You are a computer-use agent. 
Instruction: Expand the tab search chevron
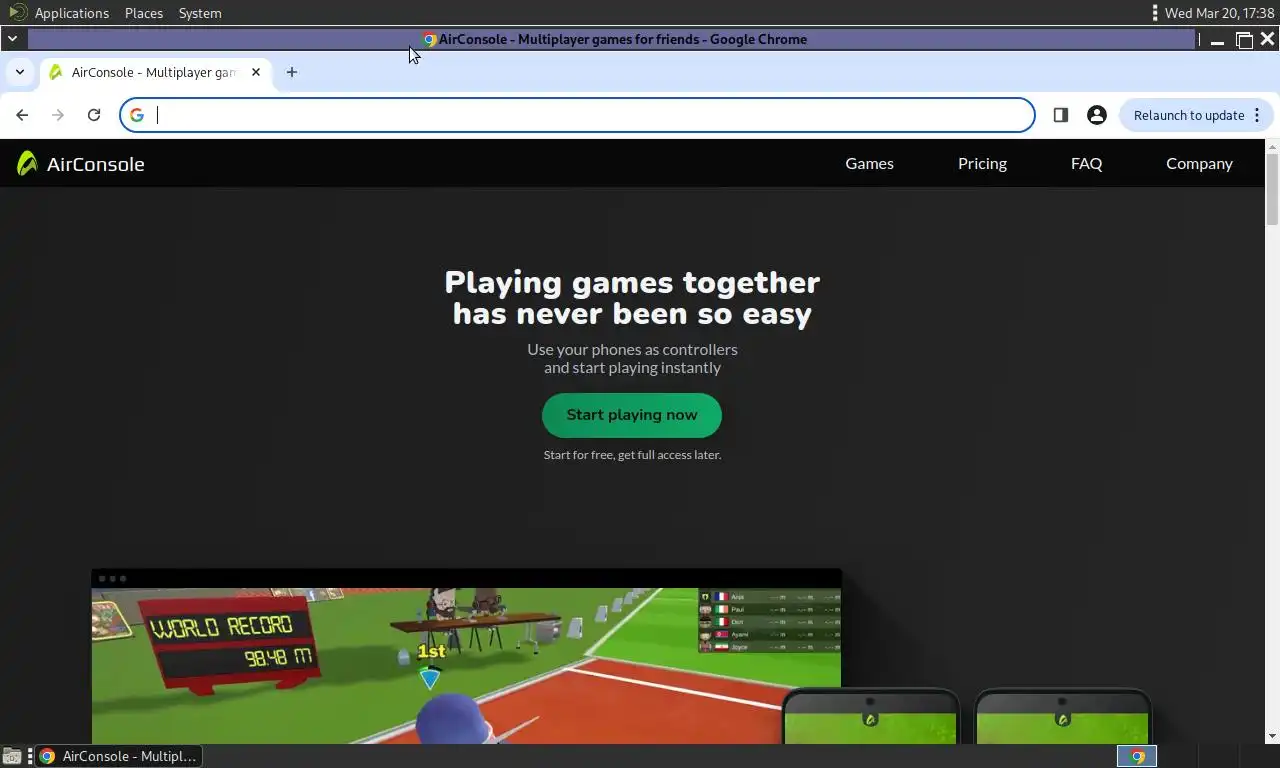pyautogui.click(x=20, y=72)
